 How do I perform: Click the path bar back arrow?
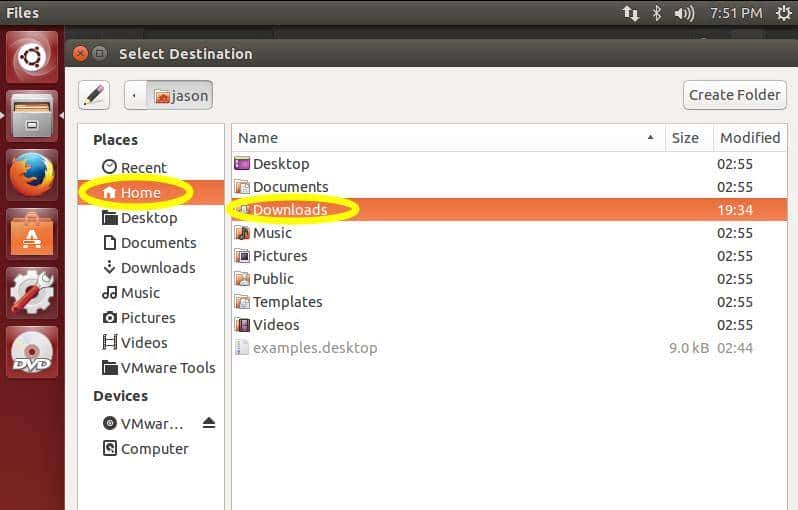pyautogui.click(x=135, y=95)
